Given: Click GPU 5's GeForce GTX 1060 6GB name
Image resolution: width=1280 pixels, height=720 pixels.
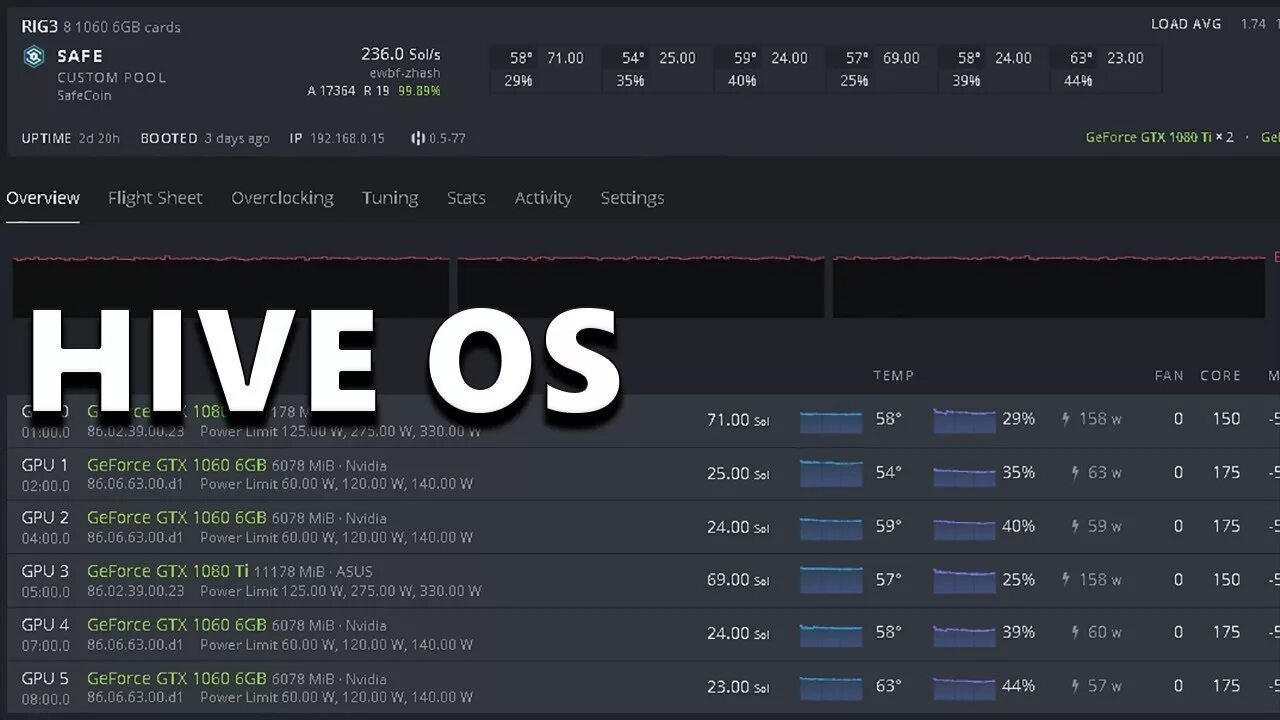Looking at the screenshot, I should [177, 678].
